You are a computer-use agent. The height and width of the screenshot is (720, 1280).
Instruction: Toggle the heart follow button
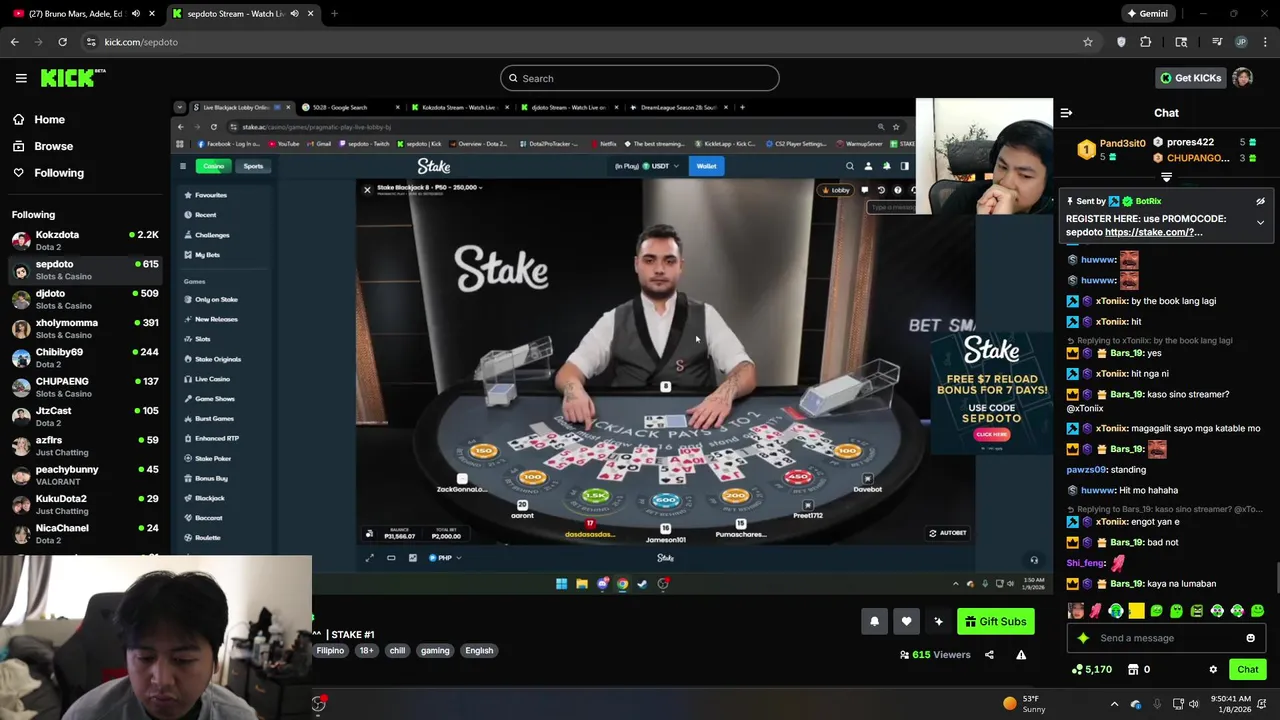click(x=906, y=621)
